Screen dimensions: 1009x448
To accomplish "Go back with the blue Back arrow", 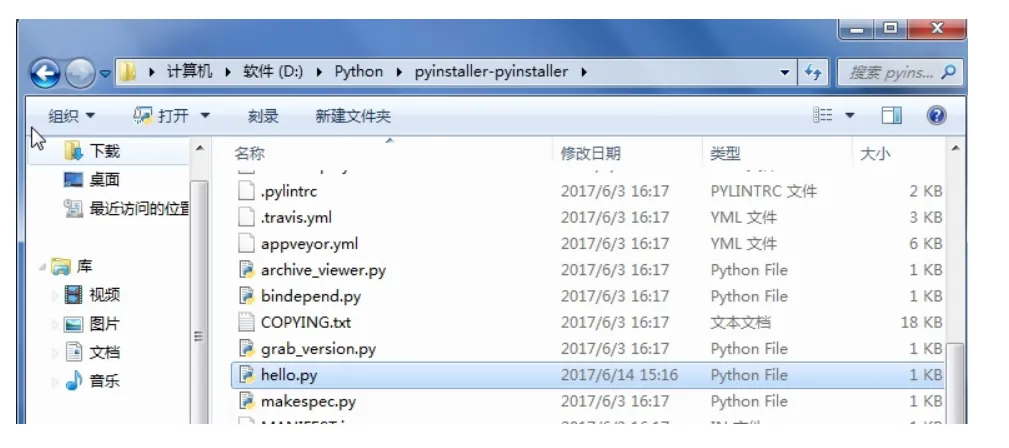I will [x=45, y=73].
